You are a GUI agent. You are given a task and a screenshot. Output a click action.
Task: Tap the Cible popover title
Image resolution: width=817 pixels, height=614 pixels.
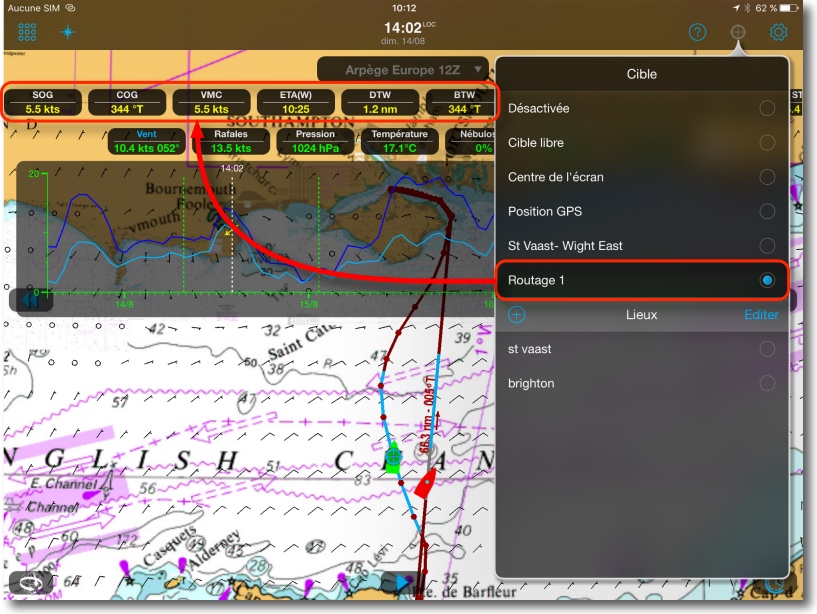click(x=641, y=74)
